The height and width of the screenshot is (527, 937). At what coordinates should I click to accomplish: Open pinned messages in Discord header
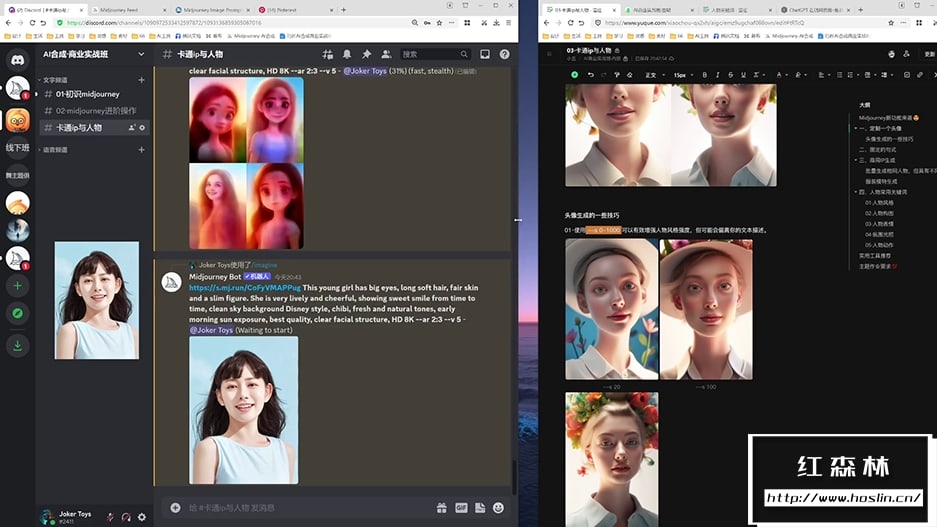(366, 54)
